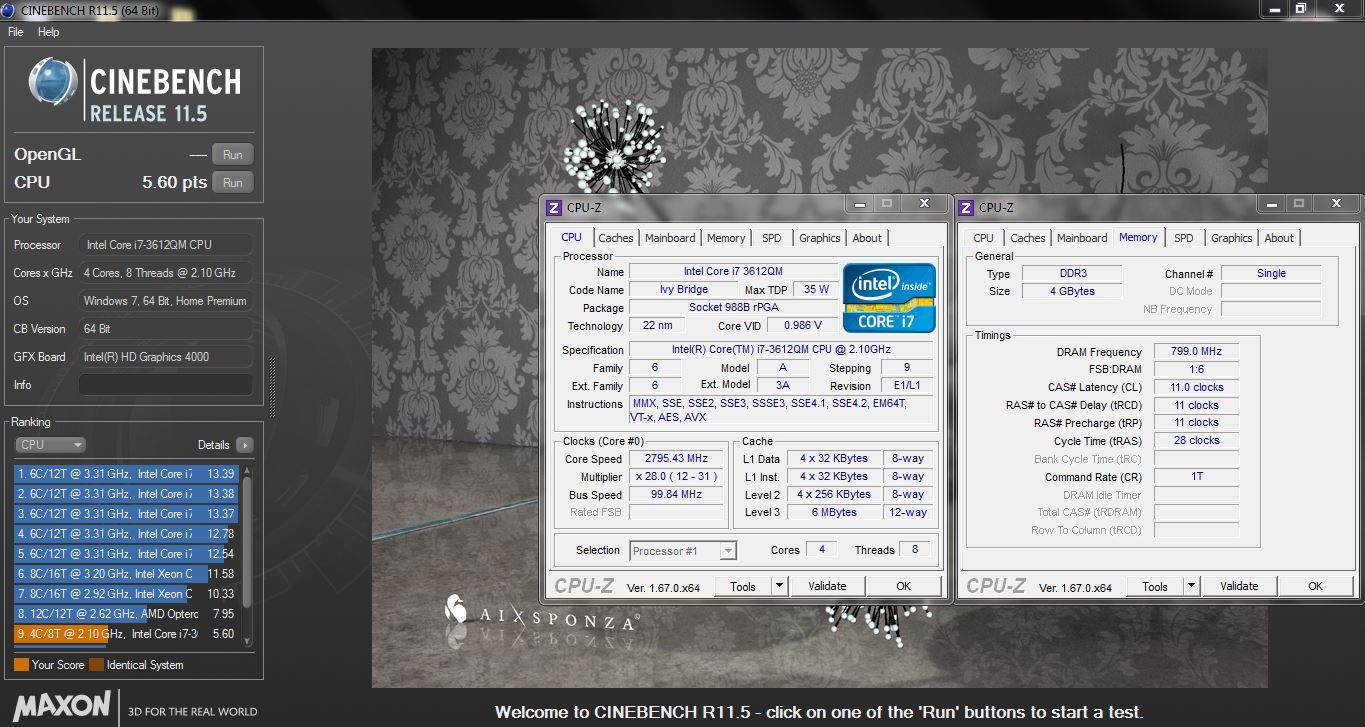Click CPU-Z icon in left window title bar
Screen dimensions: 1365x727
pos(554,208)
